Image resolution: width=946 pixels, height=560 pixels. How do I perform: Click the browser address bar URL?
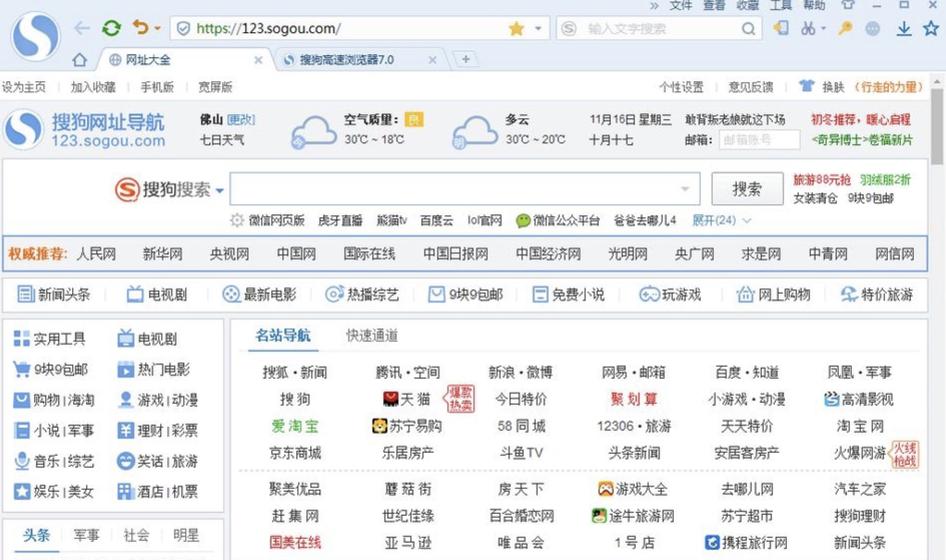(268, 28)
